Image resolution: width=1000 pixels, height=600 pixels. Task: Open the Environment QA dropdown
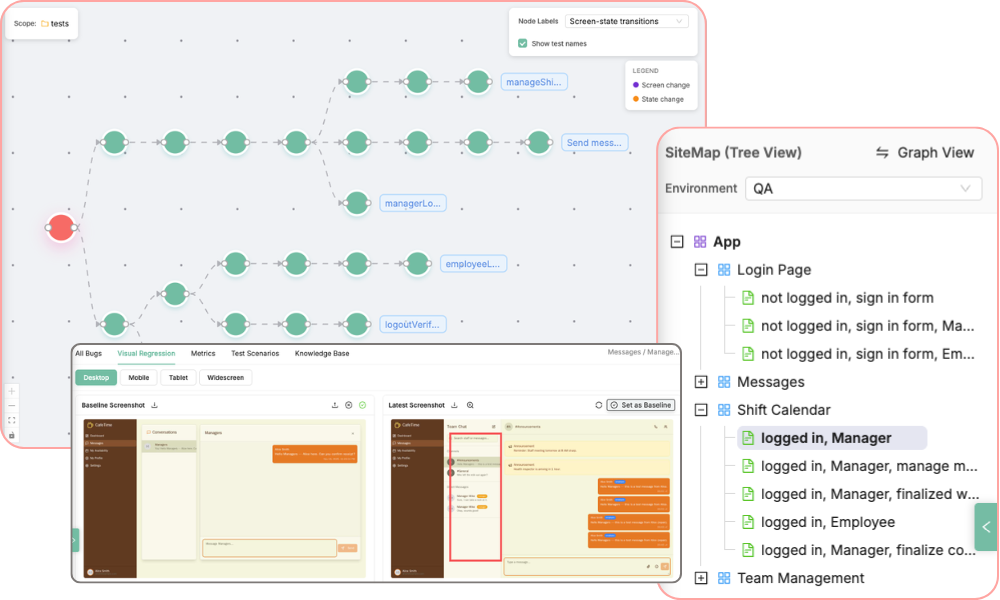[863, 188]
